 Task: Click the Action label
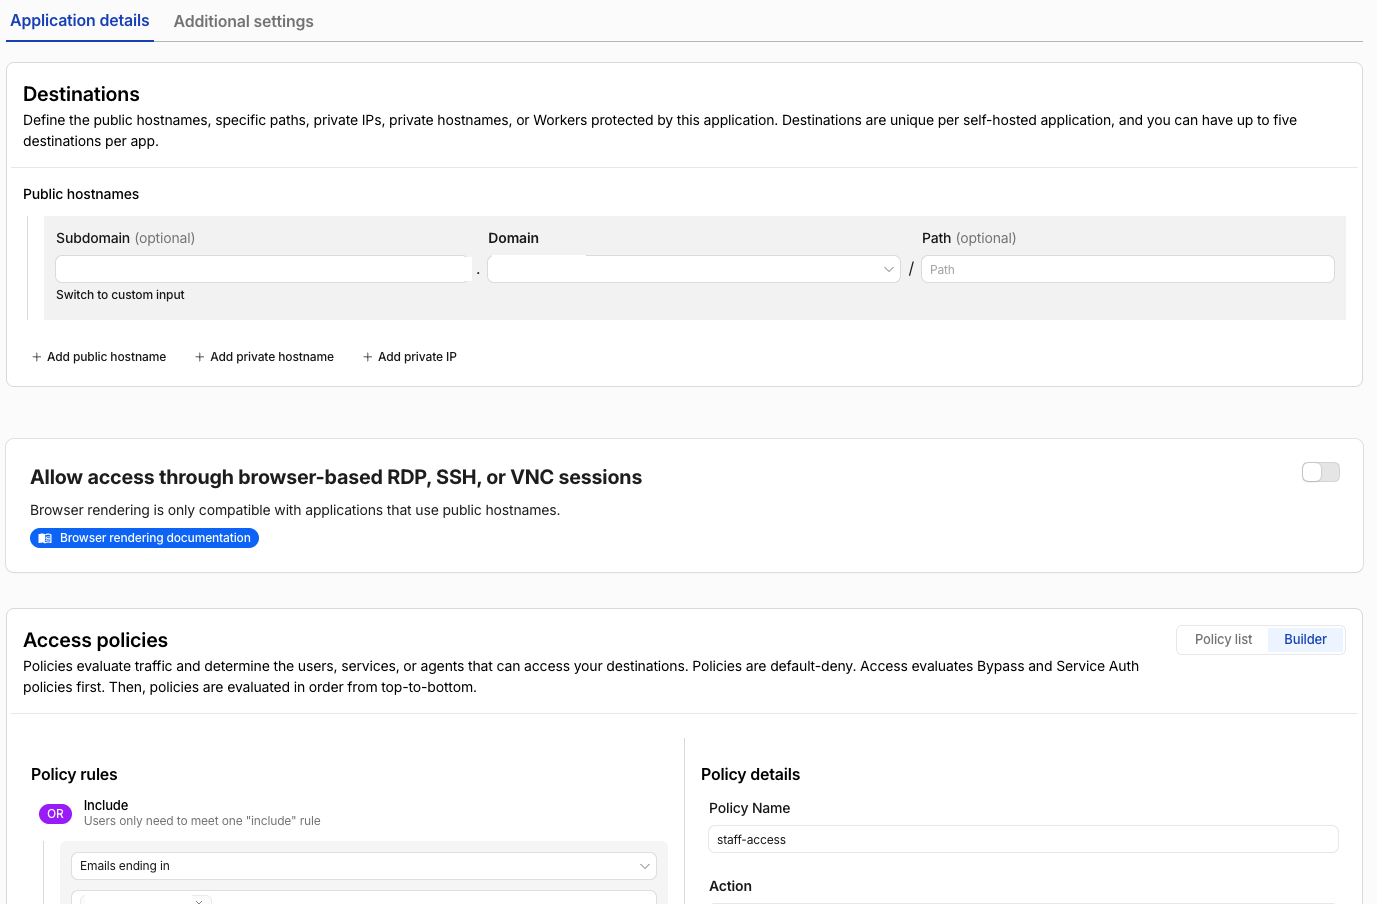click(730, 886)
